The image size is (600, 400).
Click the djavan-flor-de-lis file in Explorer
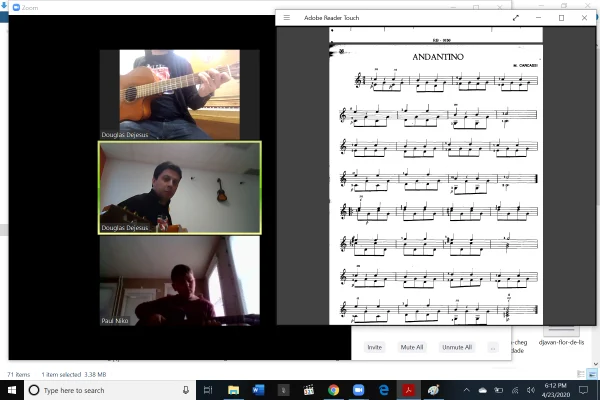[x=561, y=337]
